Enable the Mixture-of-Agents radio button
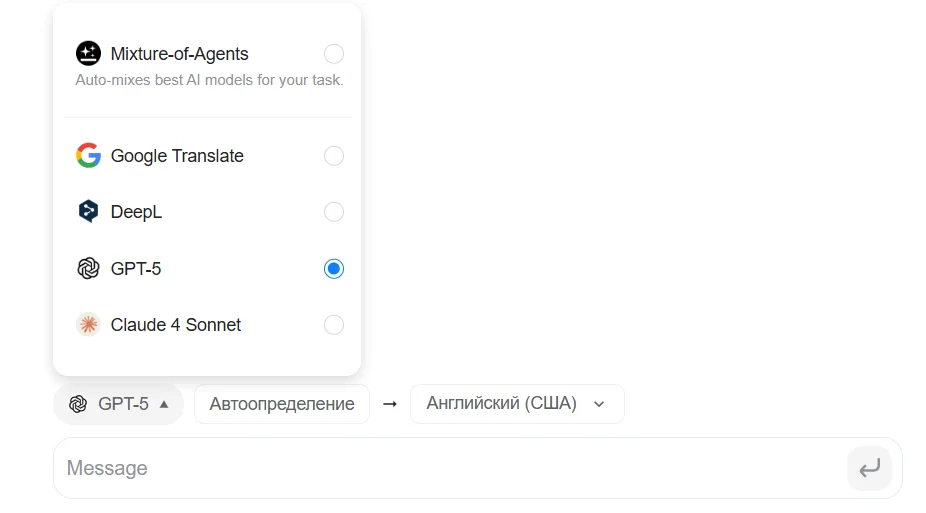Viewport: 926px width, 513px height. (x=334, y=54)
